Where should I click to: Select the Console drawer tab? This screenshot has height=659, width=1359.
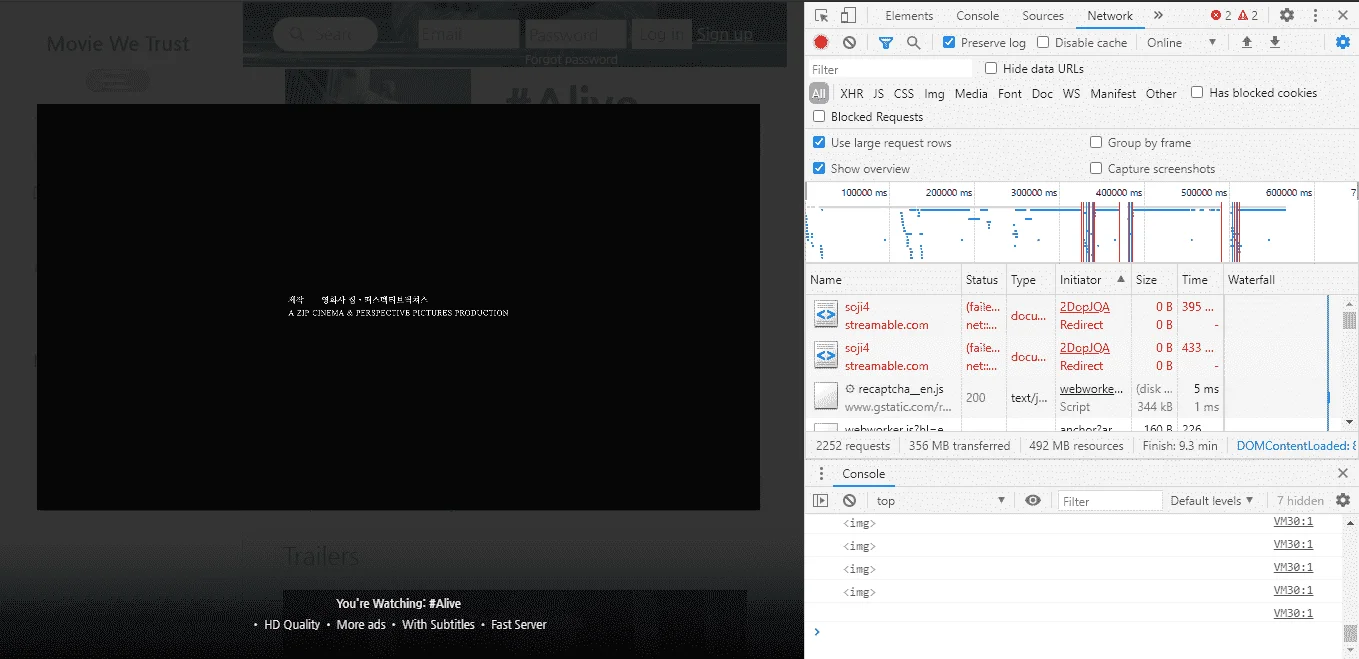pos(863,474)
